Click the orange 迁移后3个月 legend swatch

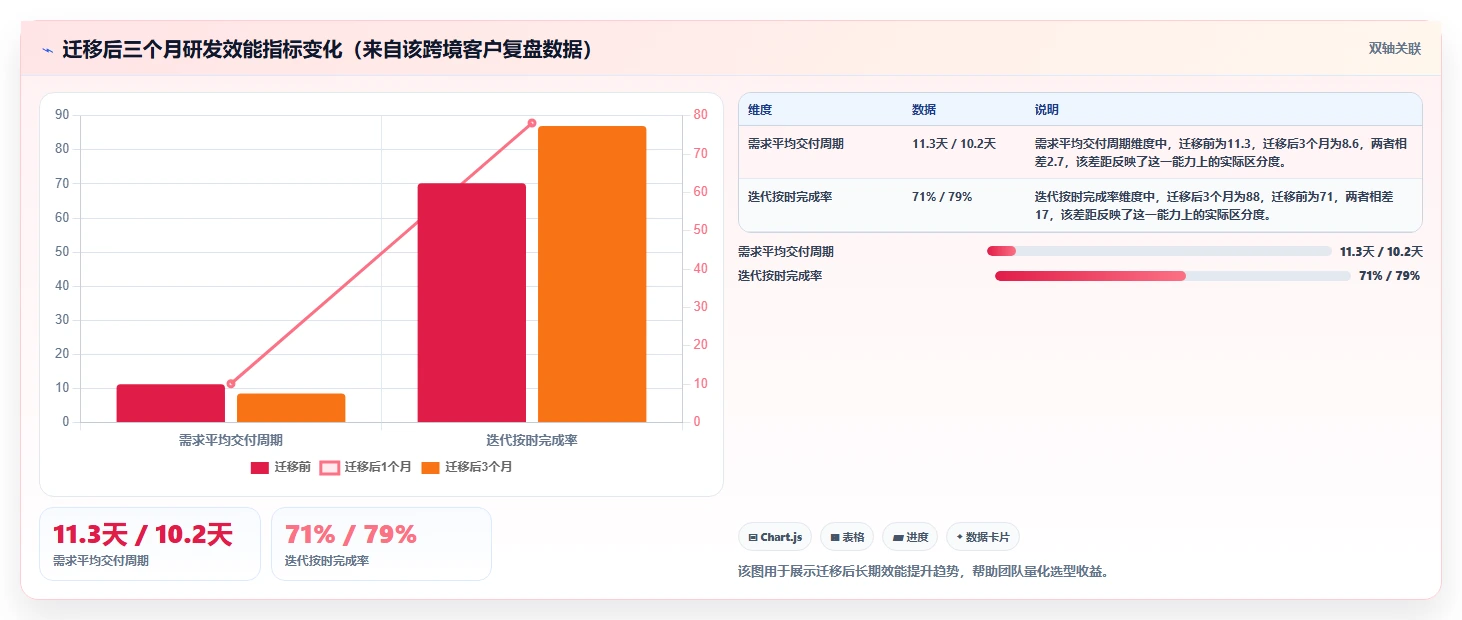(x=430, y=467)
